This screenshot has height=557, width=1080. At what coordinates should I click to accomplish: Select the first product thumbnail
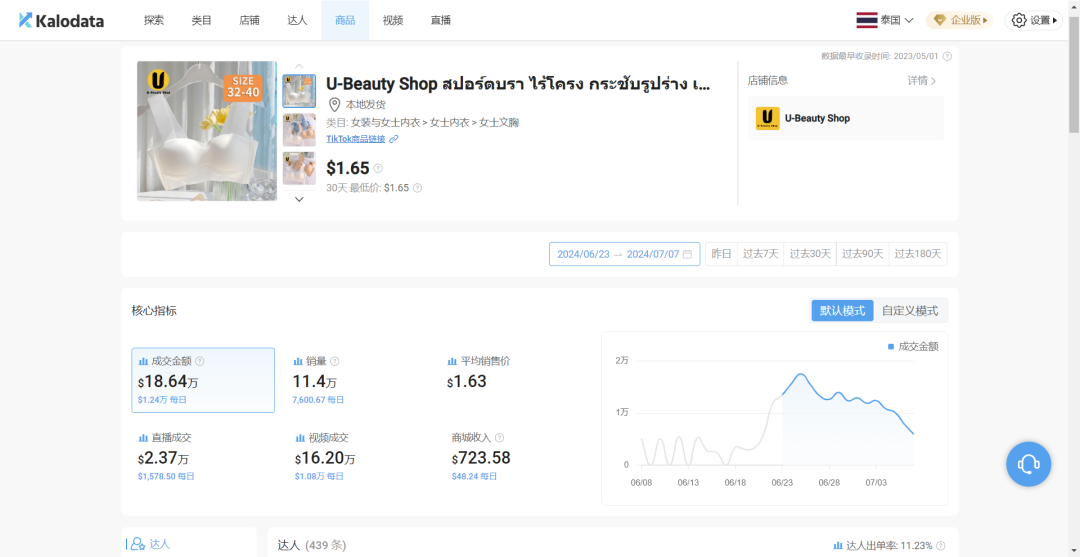[299, 91]
